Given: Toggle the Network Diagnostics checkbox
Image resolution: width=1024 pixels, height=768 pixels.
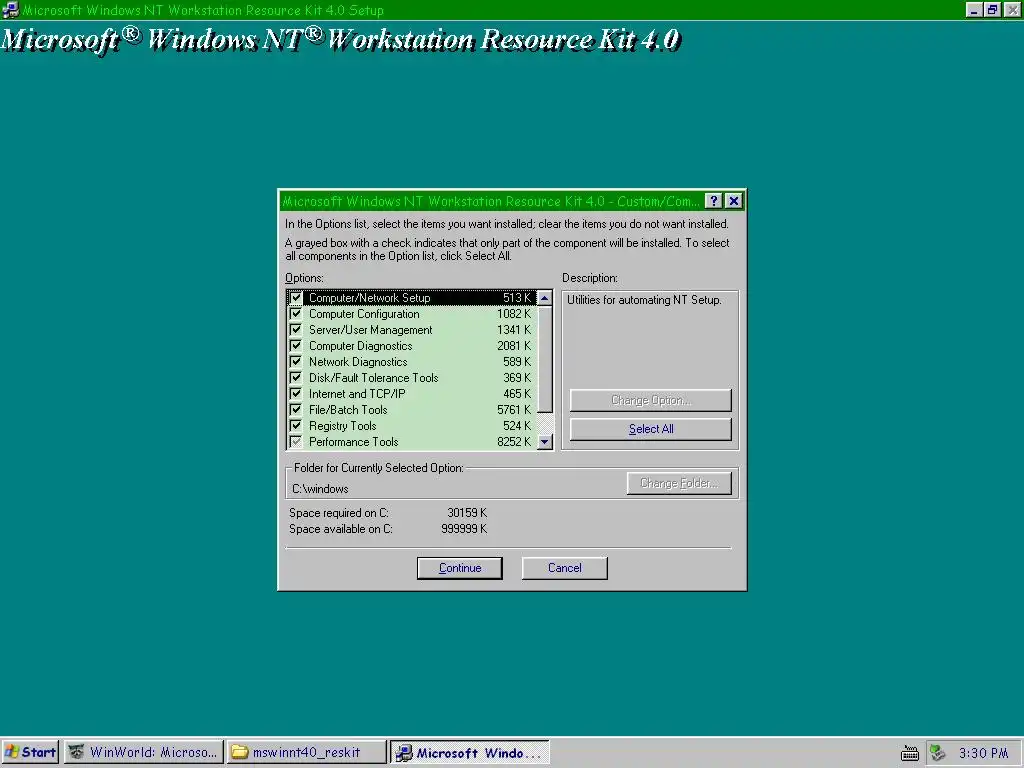Looking at the screenshot, I should pyautogui.click(x=296, y=362).
